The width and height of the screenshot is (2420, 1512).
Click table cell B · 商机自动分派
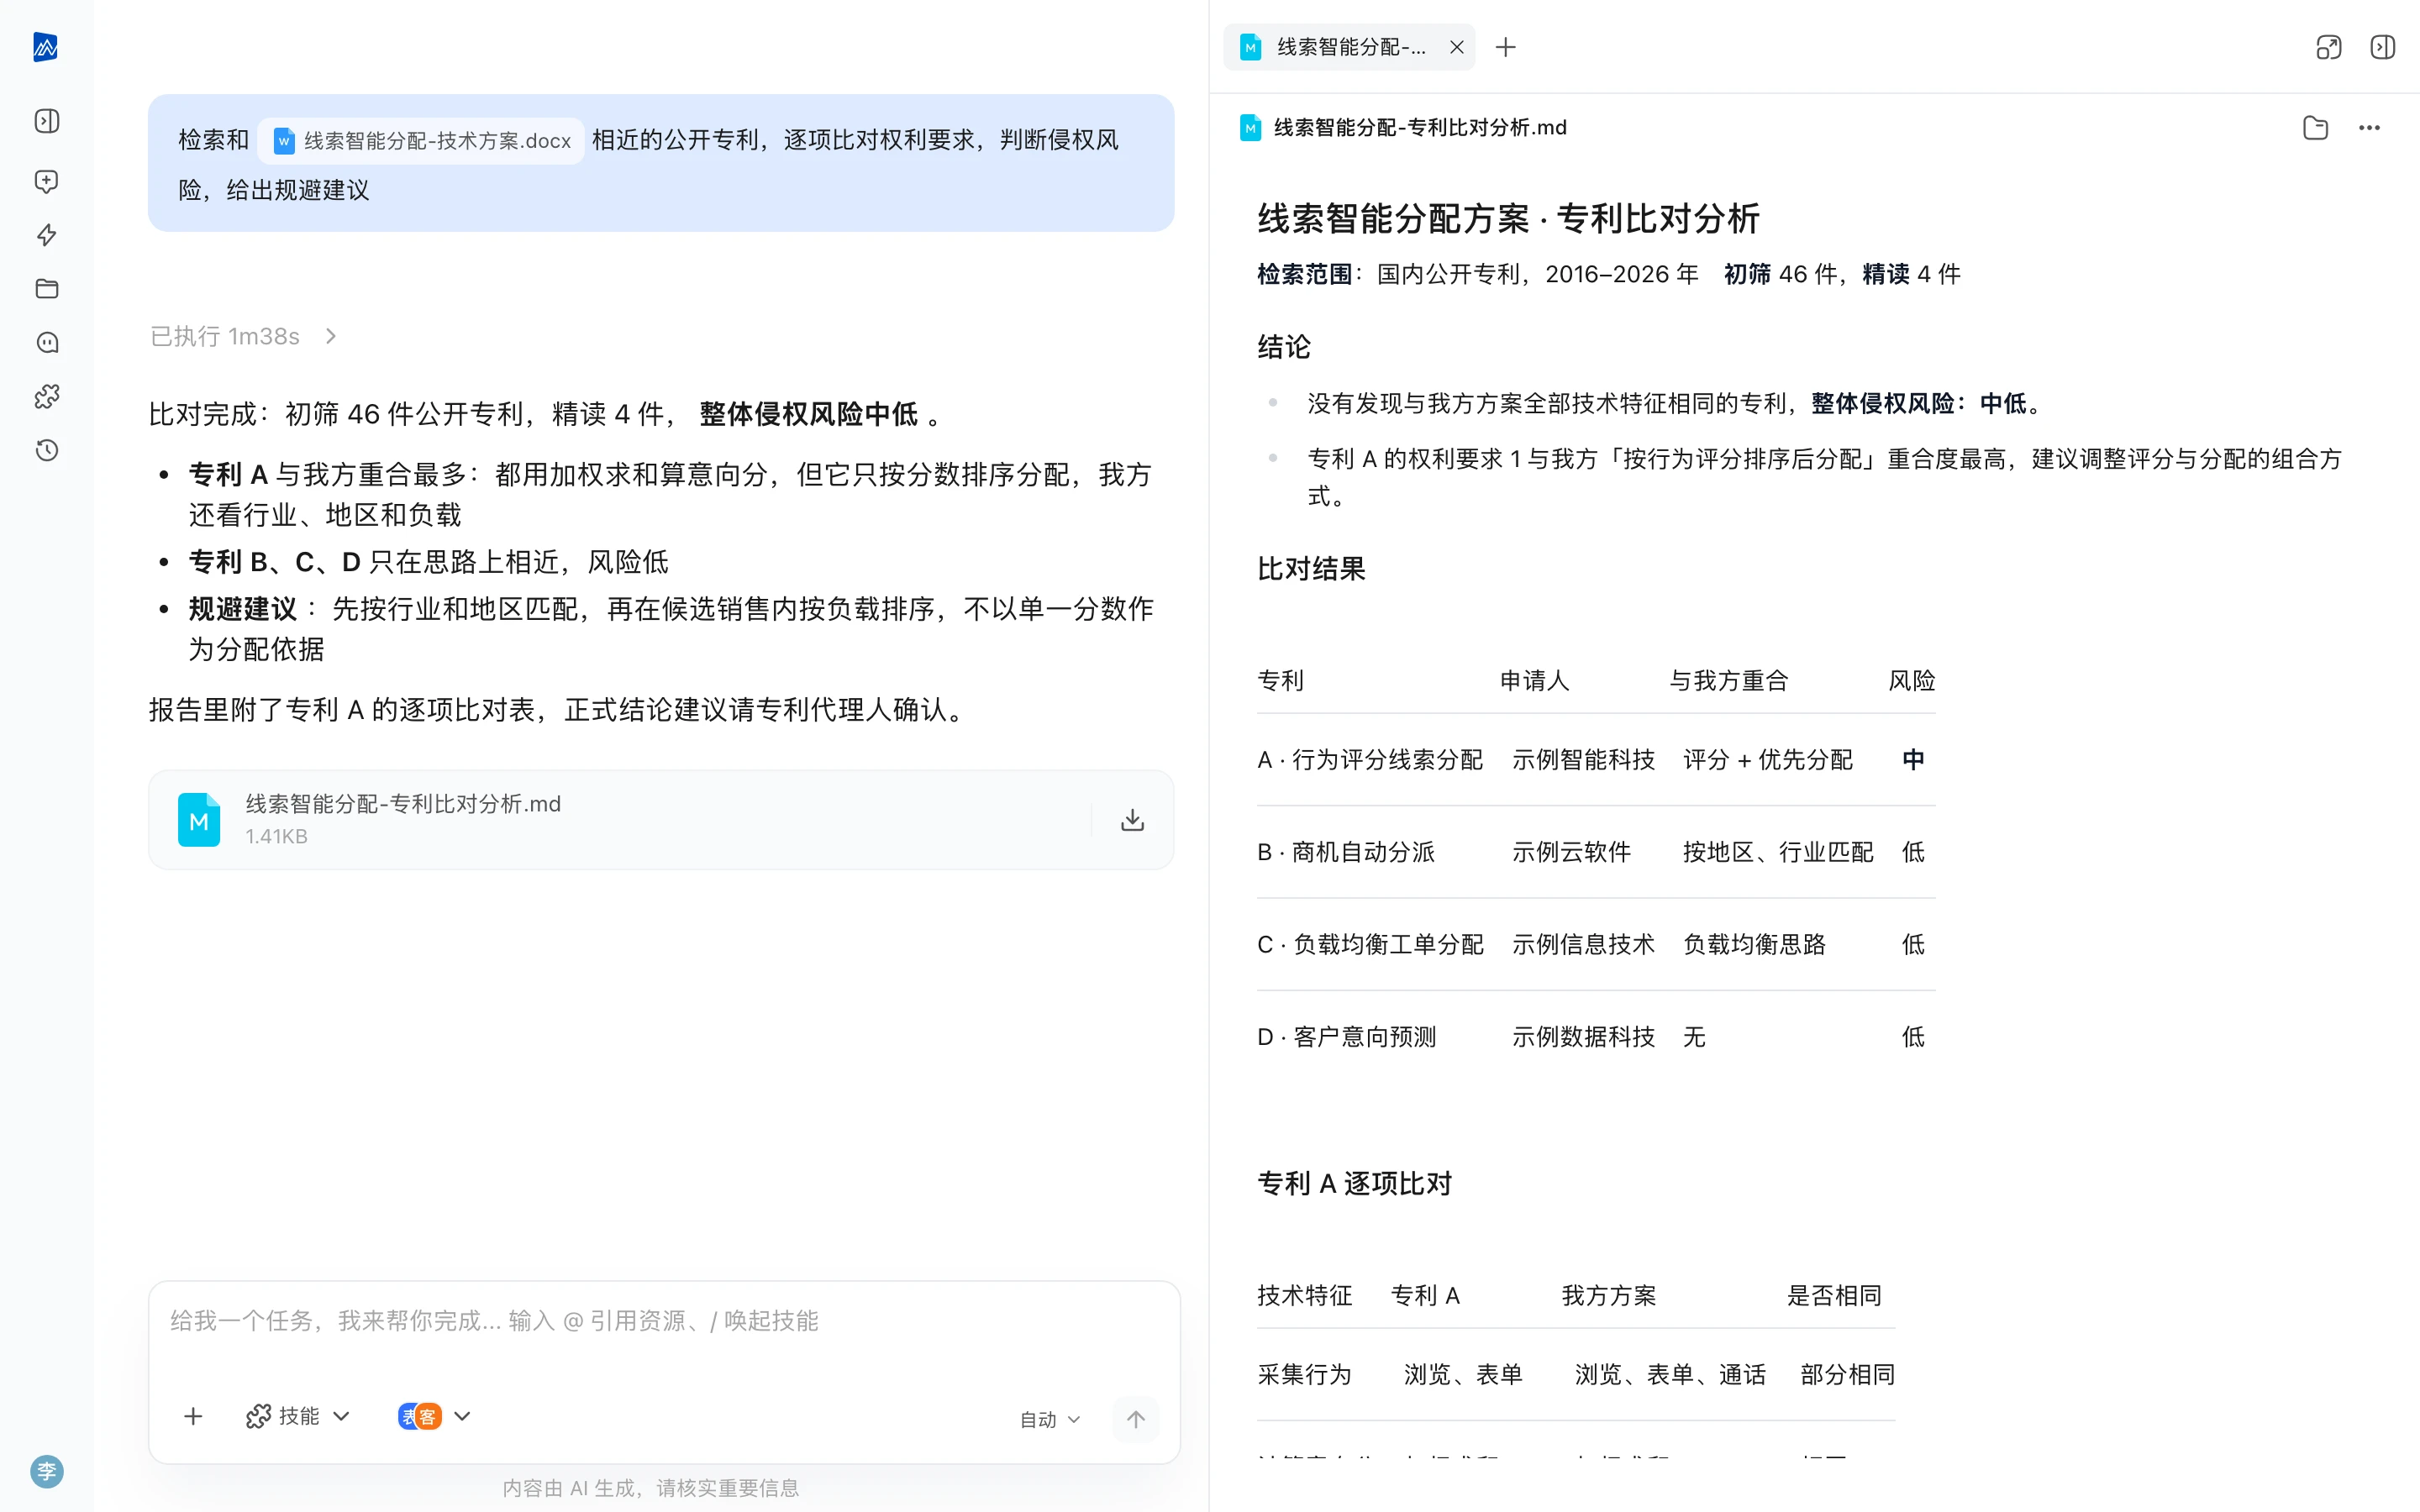click(1345, 852)
